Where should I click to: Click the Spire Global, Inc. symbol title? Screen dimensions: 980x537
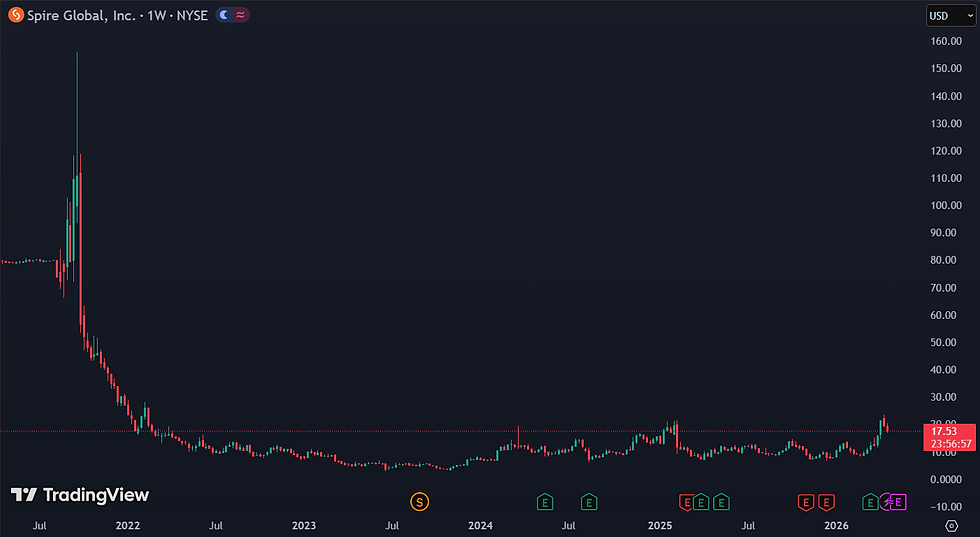tap(81, 16)
